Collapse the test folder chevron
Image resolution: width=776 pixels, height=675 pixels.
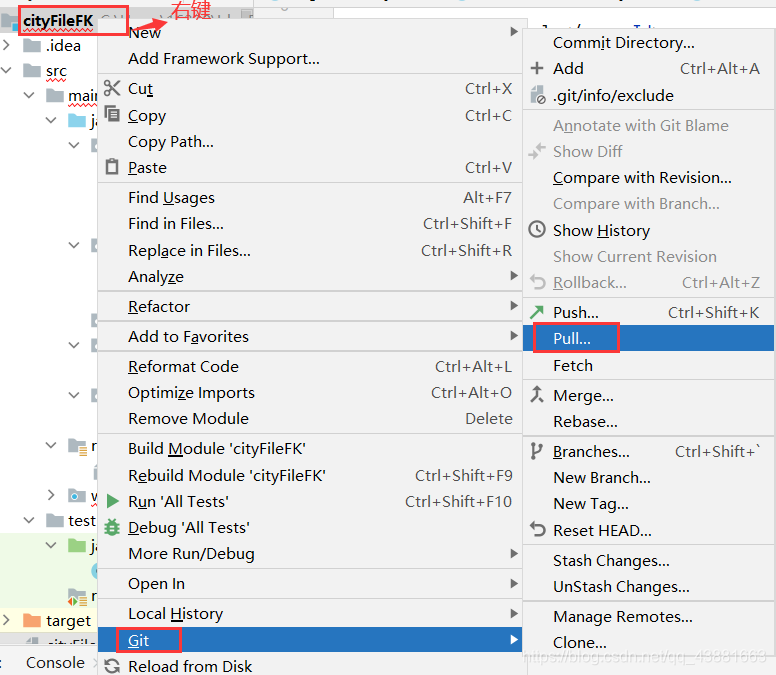29,520
